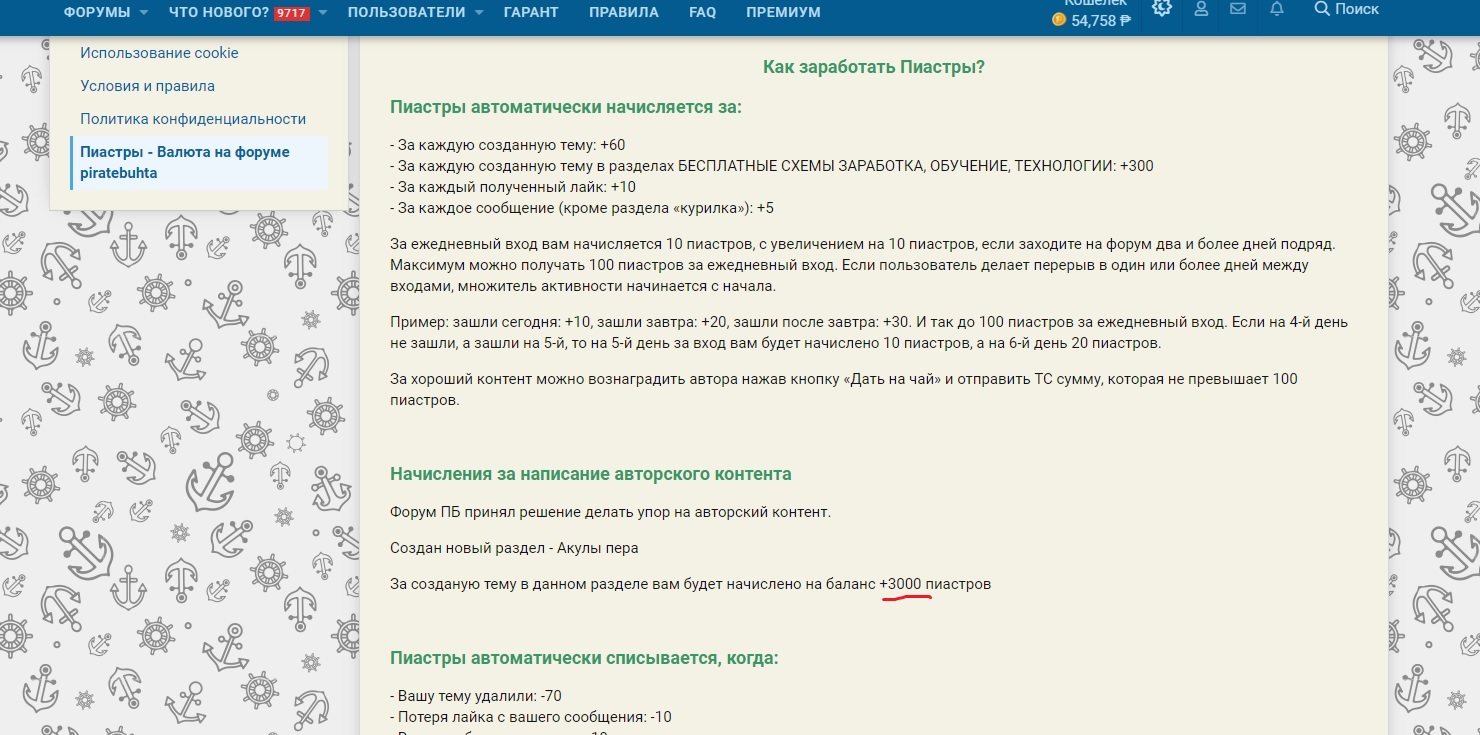Open the notifications bell icon
This screenshot has width=1480, height=735.
pos(1276,9)
